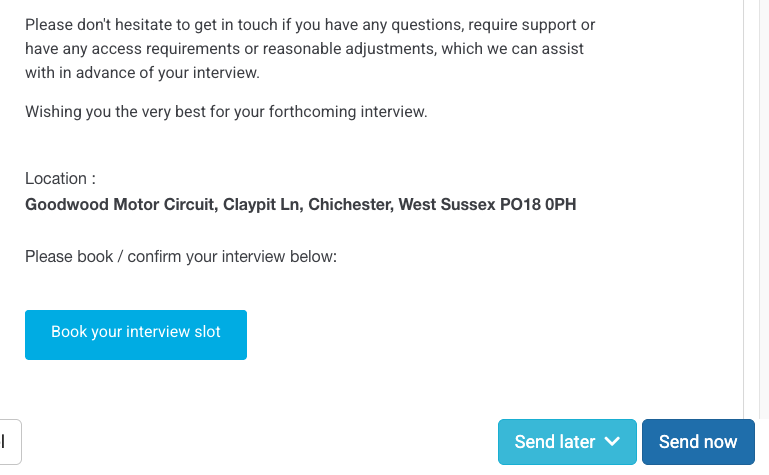Screen dimensions: 769x475
Task: Click the 'Please book / confirm your interview' line
Action: [x=181, y=257]
